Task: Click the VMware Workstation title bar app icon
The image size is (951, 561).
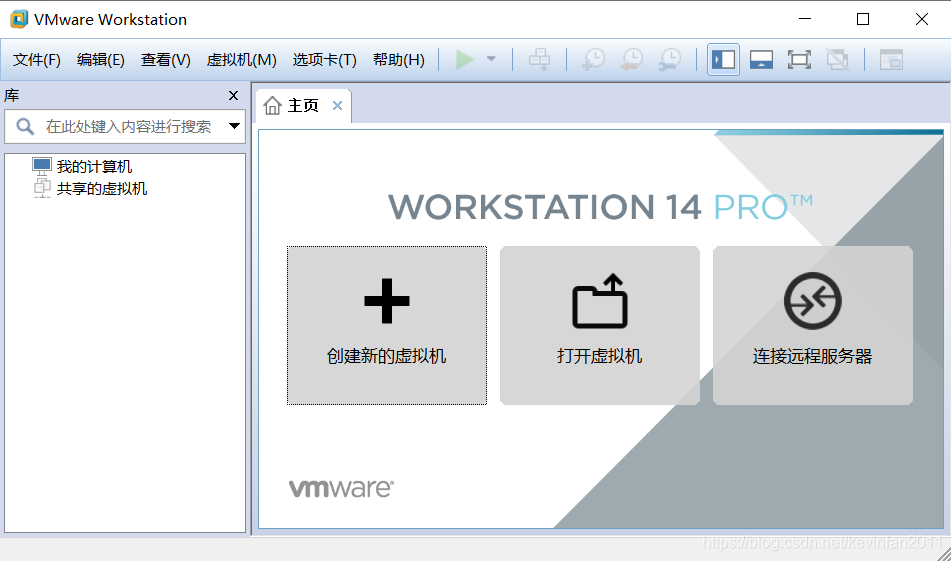Action: tap(19, 19)
